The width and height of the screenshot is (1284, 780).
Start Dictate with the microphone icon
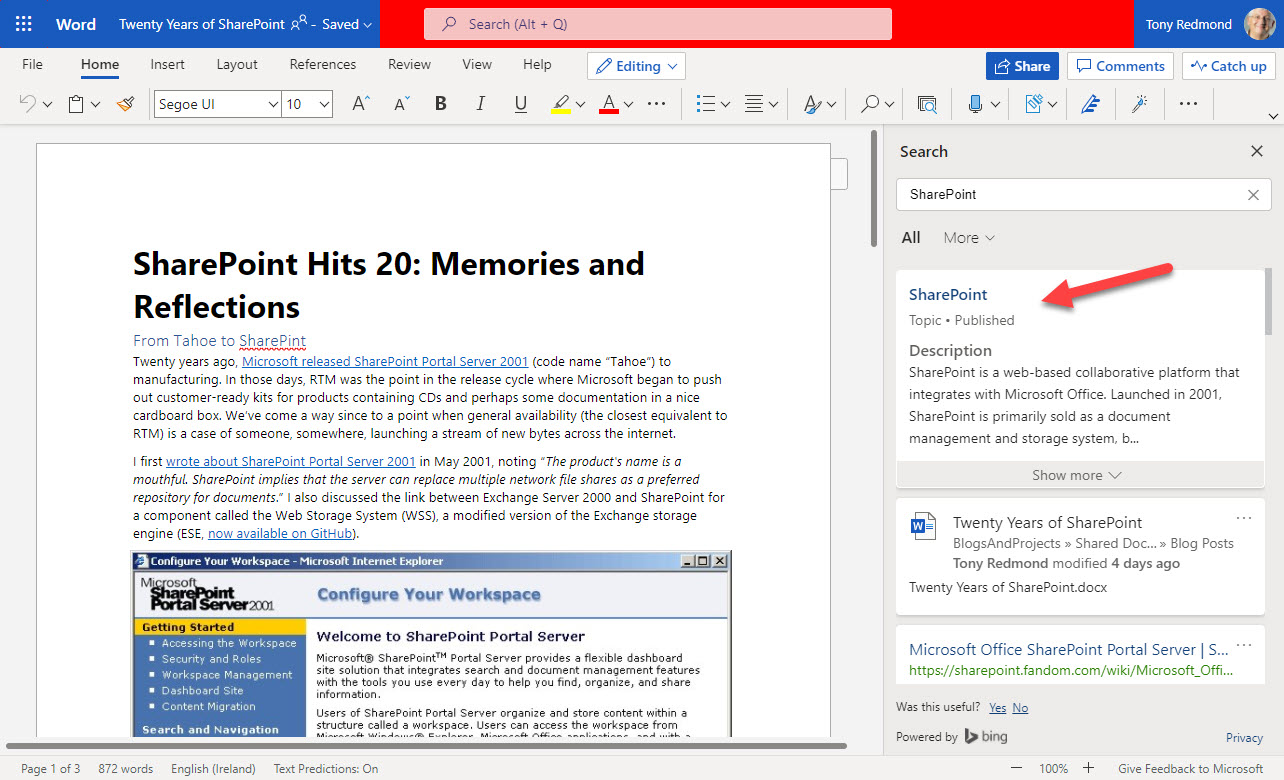point(974,103)
